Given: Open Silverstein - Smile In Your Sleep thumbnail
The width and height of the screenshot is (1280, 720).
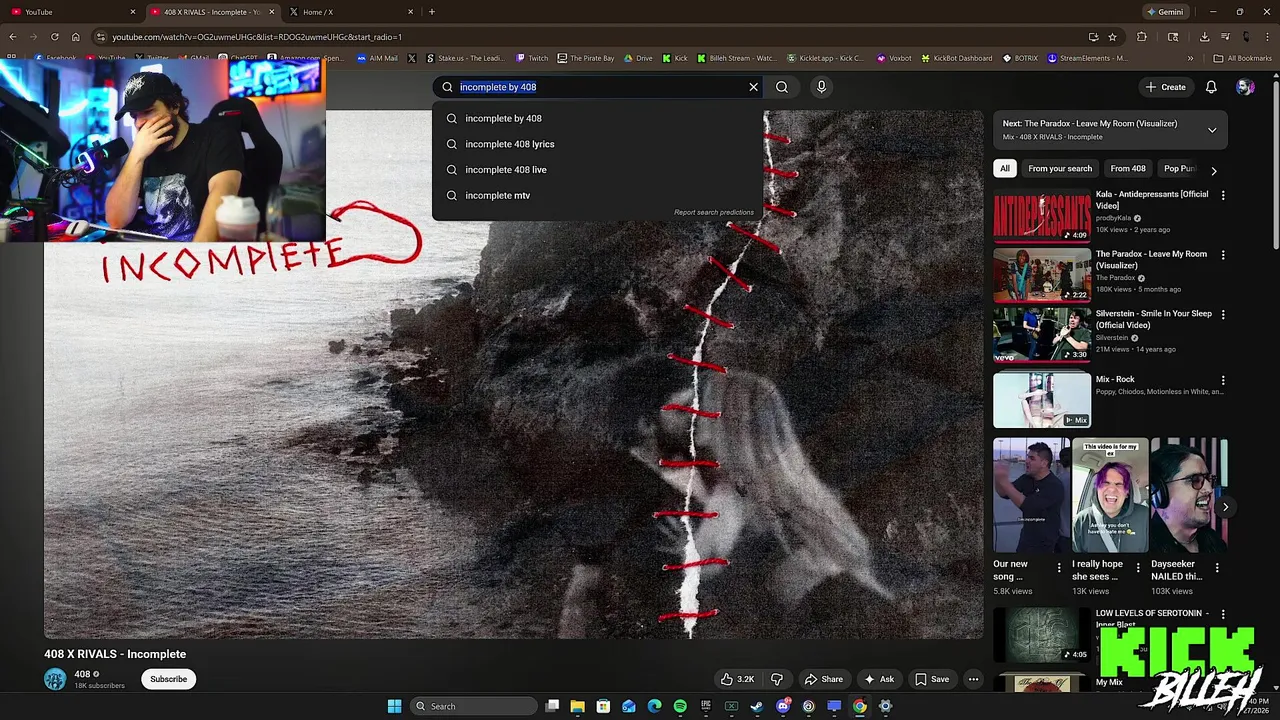Looking at the screenshot, I should pyautogui.click(x=1042, y=335).
